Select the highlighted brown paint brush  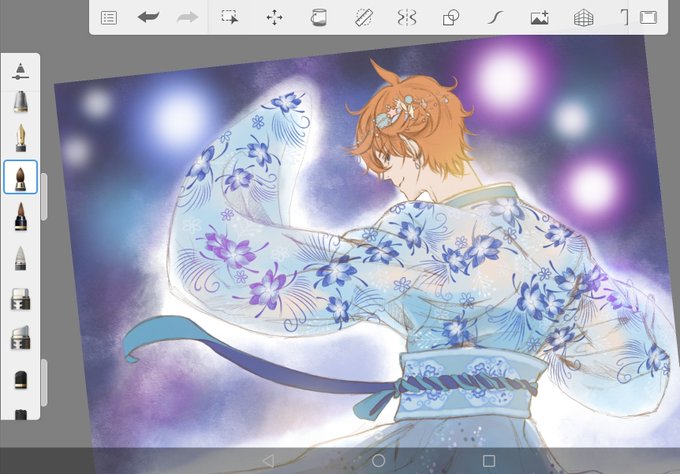coord(20,177)
